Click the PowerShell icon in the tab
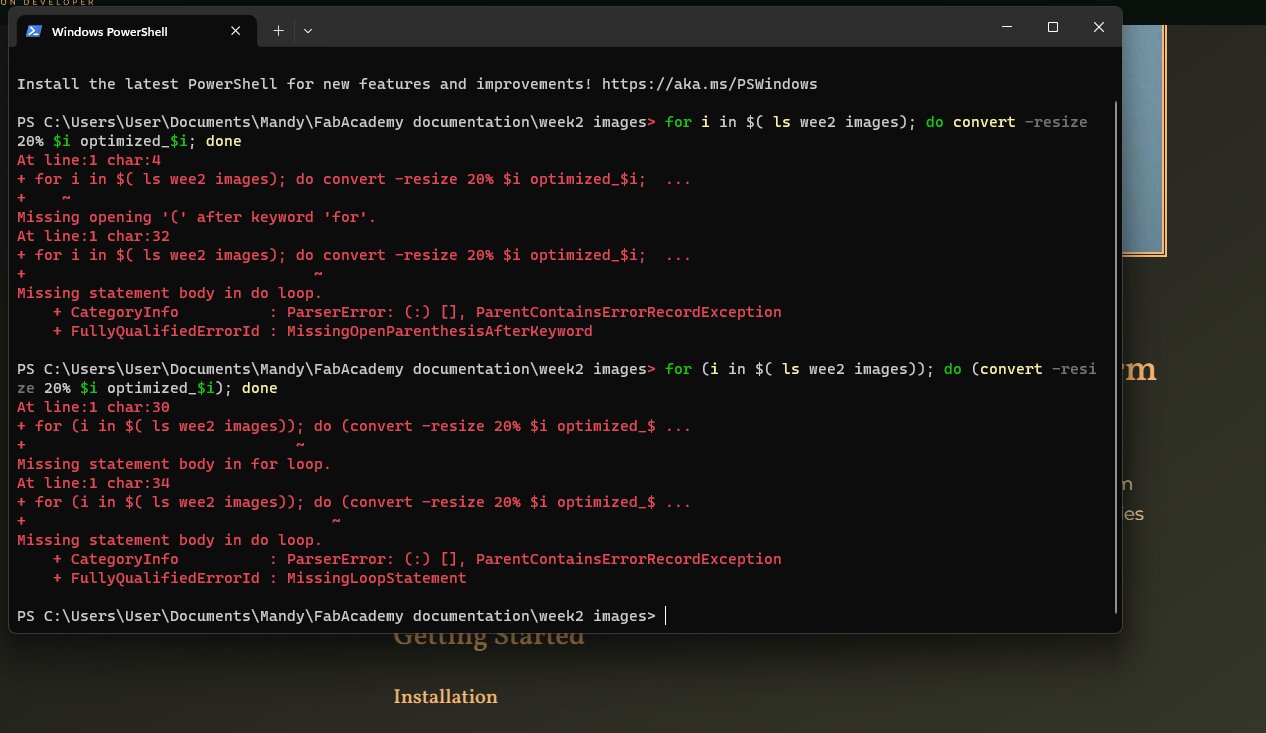This screenshot has height=733, width=1266. [33, 31]
